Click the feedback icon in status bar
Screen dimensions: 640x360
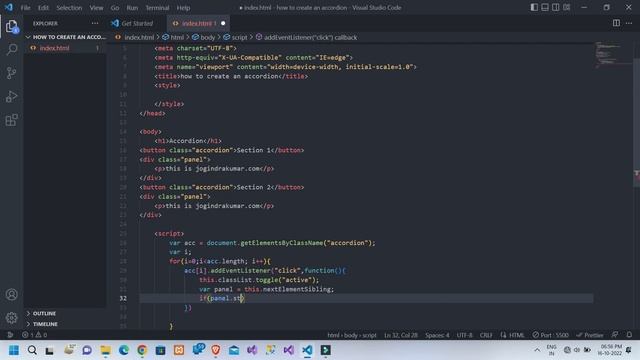(x=615, y=335)
